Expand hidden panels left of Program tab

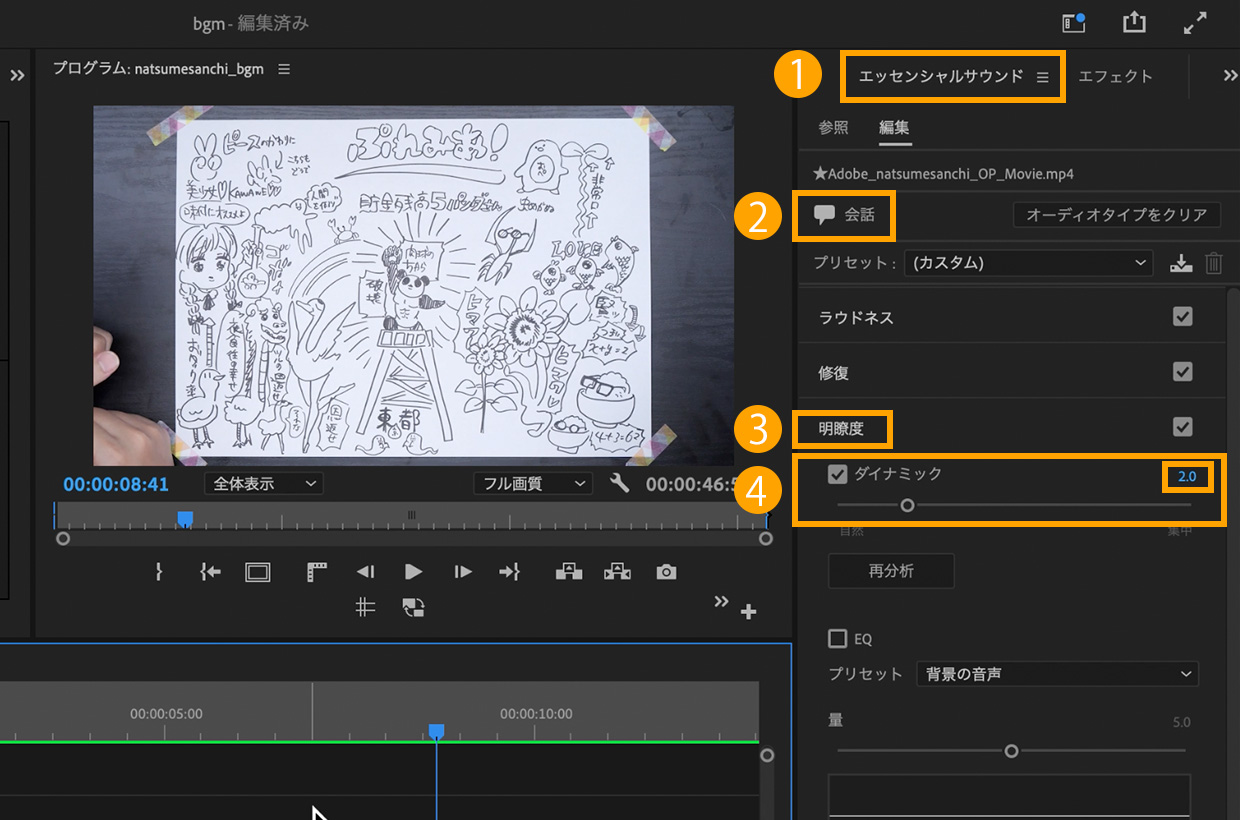coord(17,76)
